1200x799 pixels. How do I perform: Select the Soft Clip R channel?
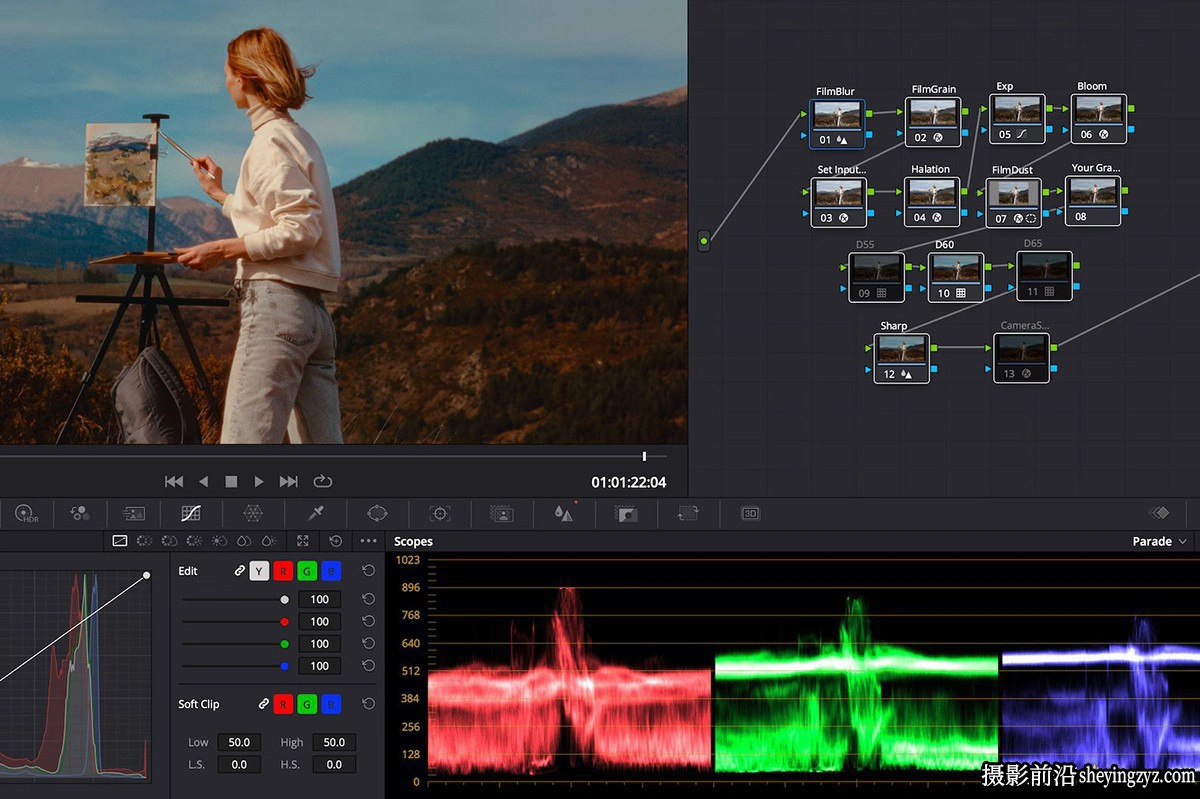click(283, 704)
